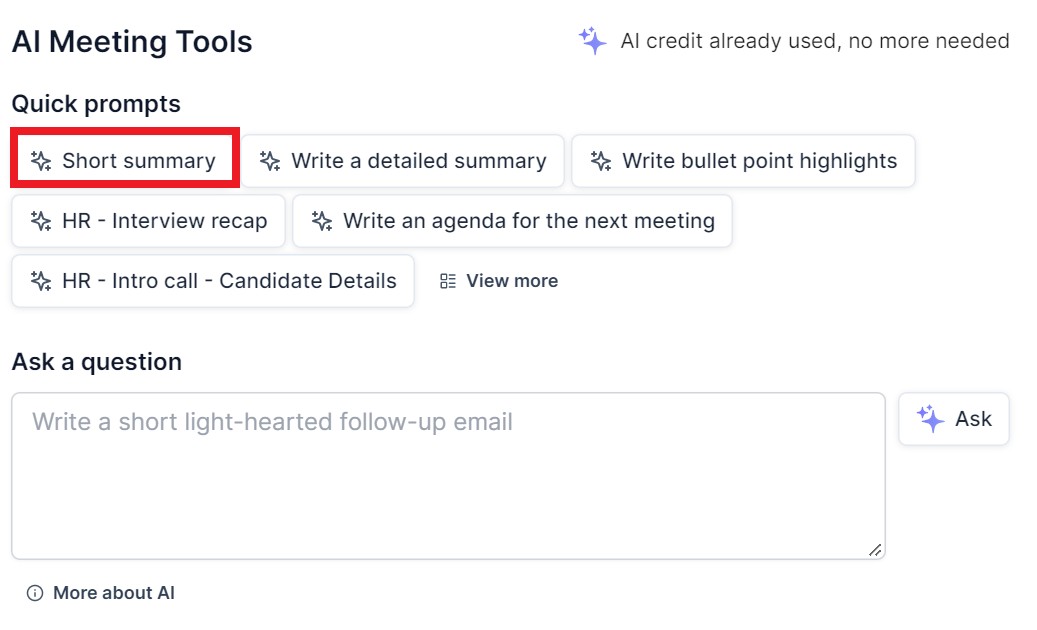Click the sparkle icon beside Write an agenda prompt
The width and height of the screenshot is (1037, 630).
(x=322, y=221)
